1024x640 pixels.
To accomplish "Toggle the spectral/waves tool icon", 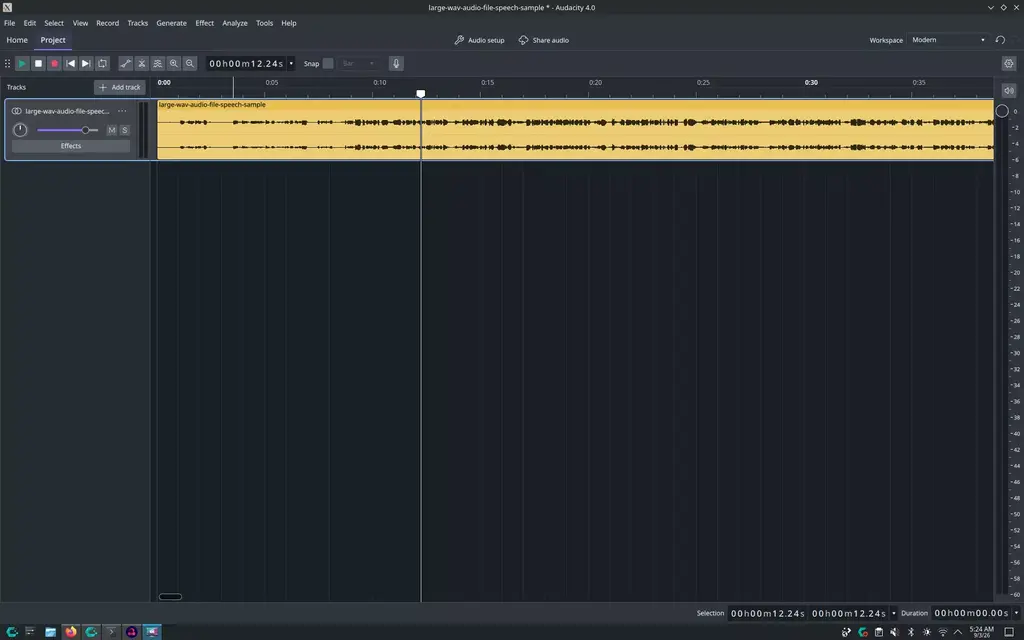I will point(157,63).
